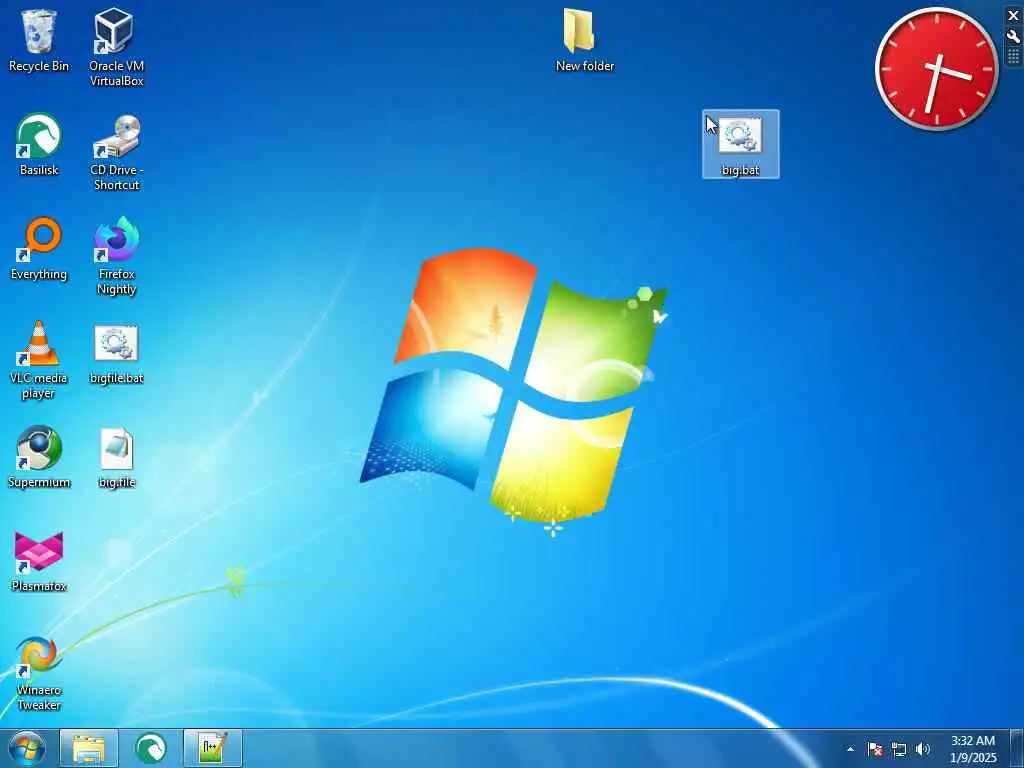The width and height of the screenshot is (1024, 768).
Task: Click the red clock gadget
Action: (936, 69)
